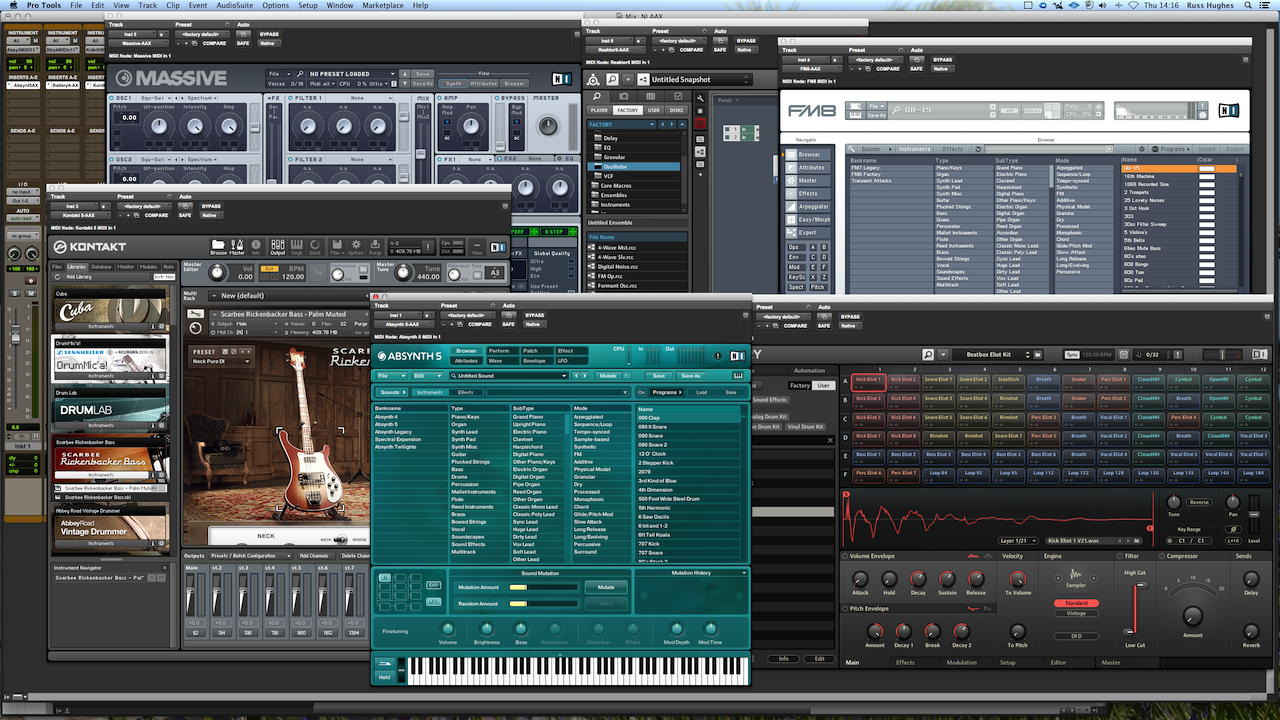This screenshot has height=720, width=1280.
Task: Select the USER tab in Reaktor
Action: (653, 110)
